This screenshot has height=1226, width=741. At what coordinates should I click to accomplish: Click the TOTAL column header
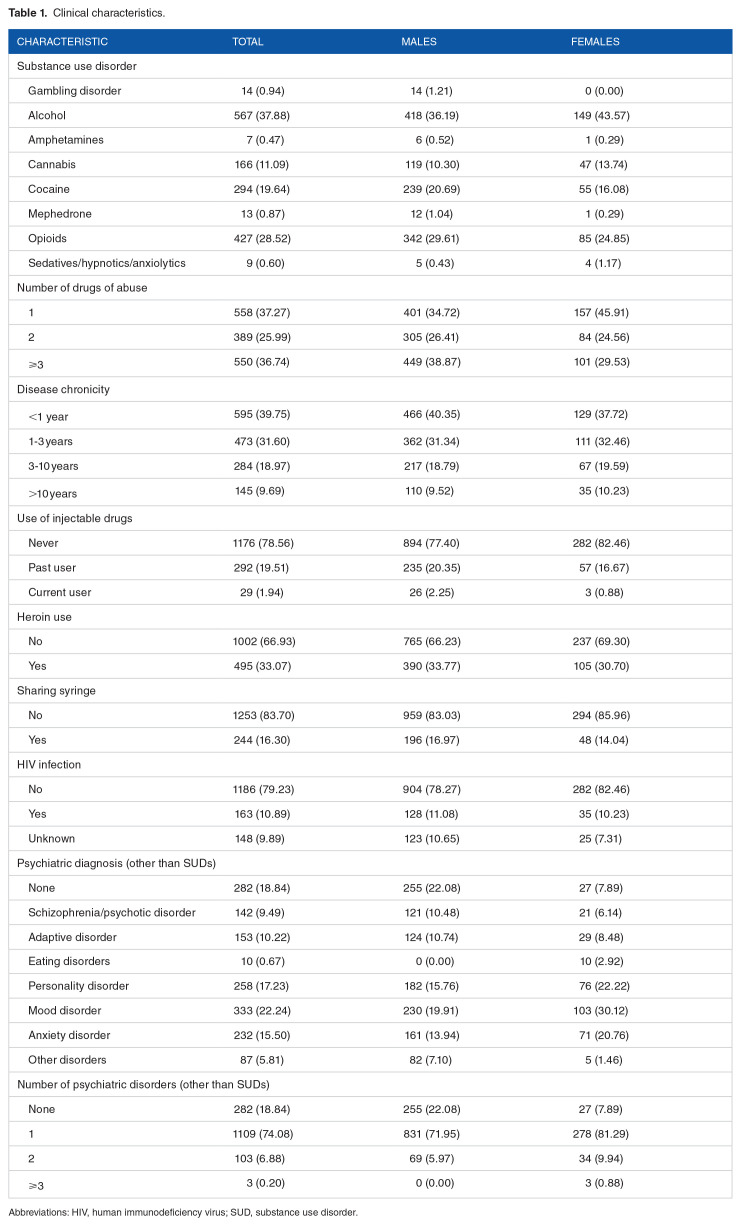[248, 42]
